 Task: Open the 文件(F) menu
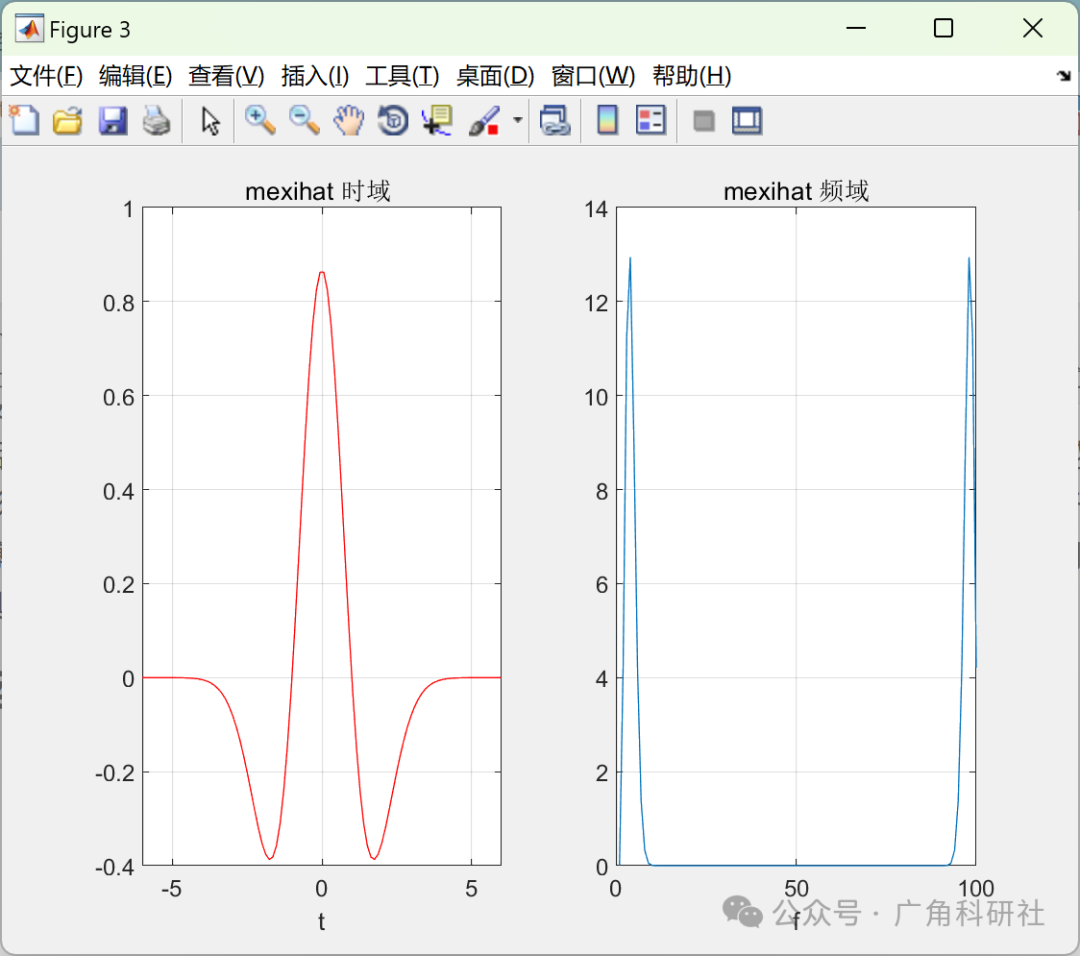(46, 76)
